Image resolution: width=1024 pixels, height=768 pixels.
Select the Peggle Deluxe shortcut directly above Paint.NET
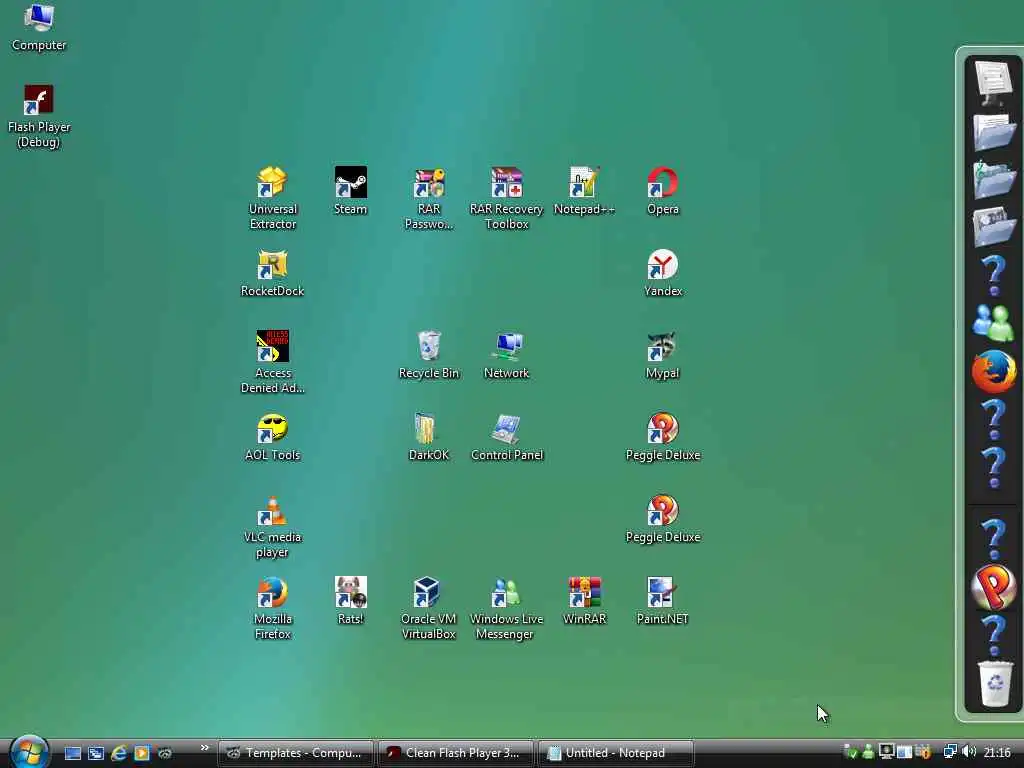coord(663,519)
